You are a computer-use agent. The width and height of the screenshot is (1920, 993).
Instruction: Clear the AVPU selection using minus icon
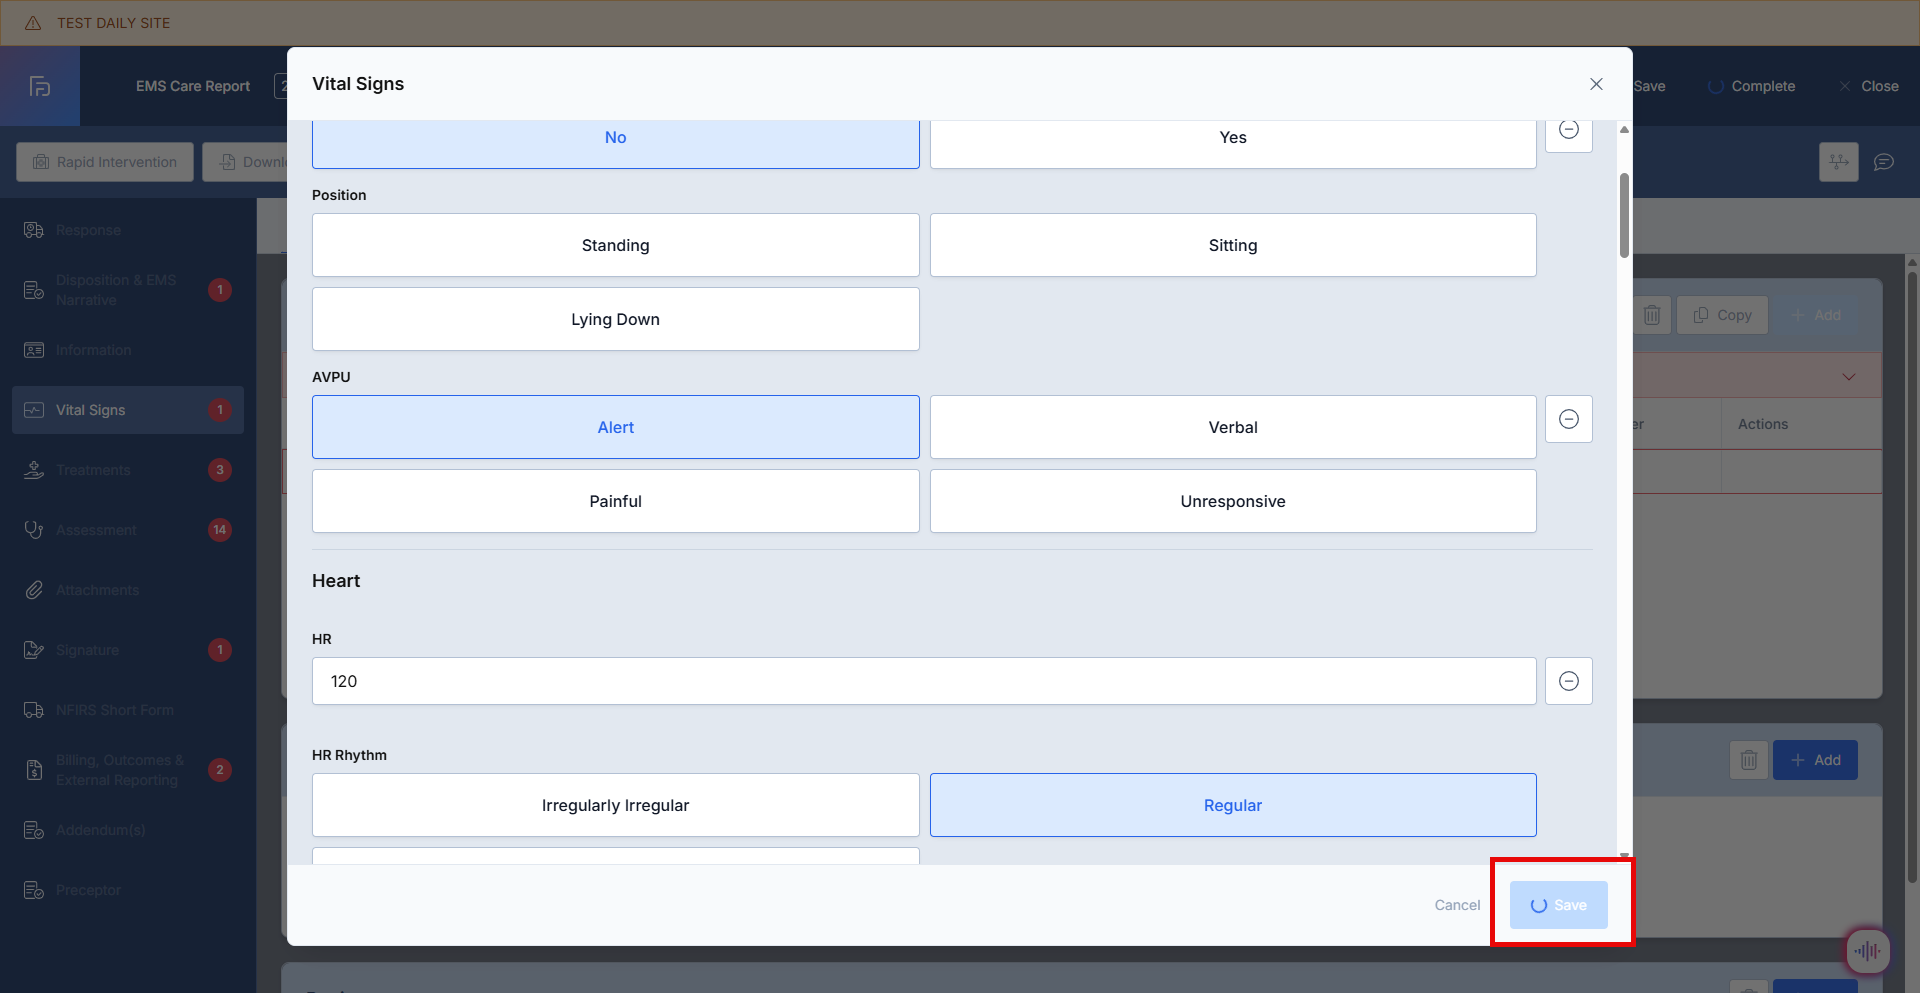point(1568,419)
